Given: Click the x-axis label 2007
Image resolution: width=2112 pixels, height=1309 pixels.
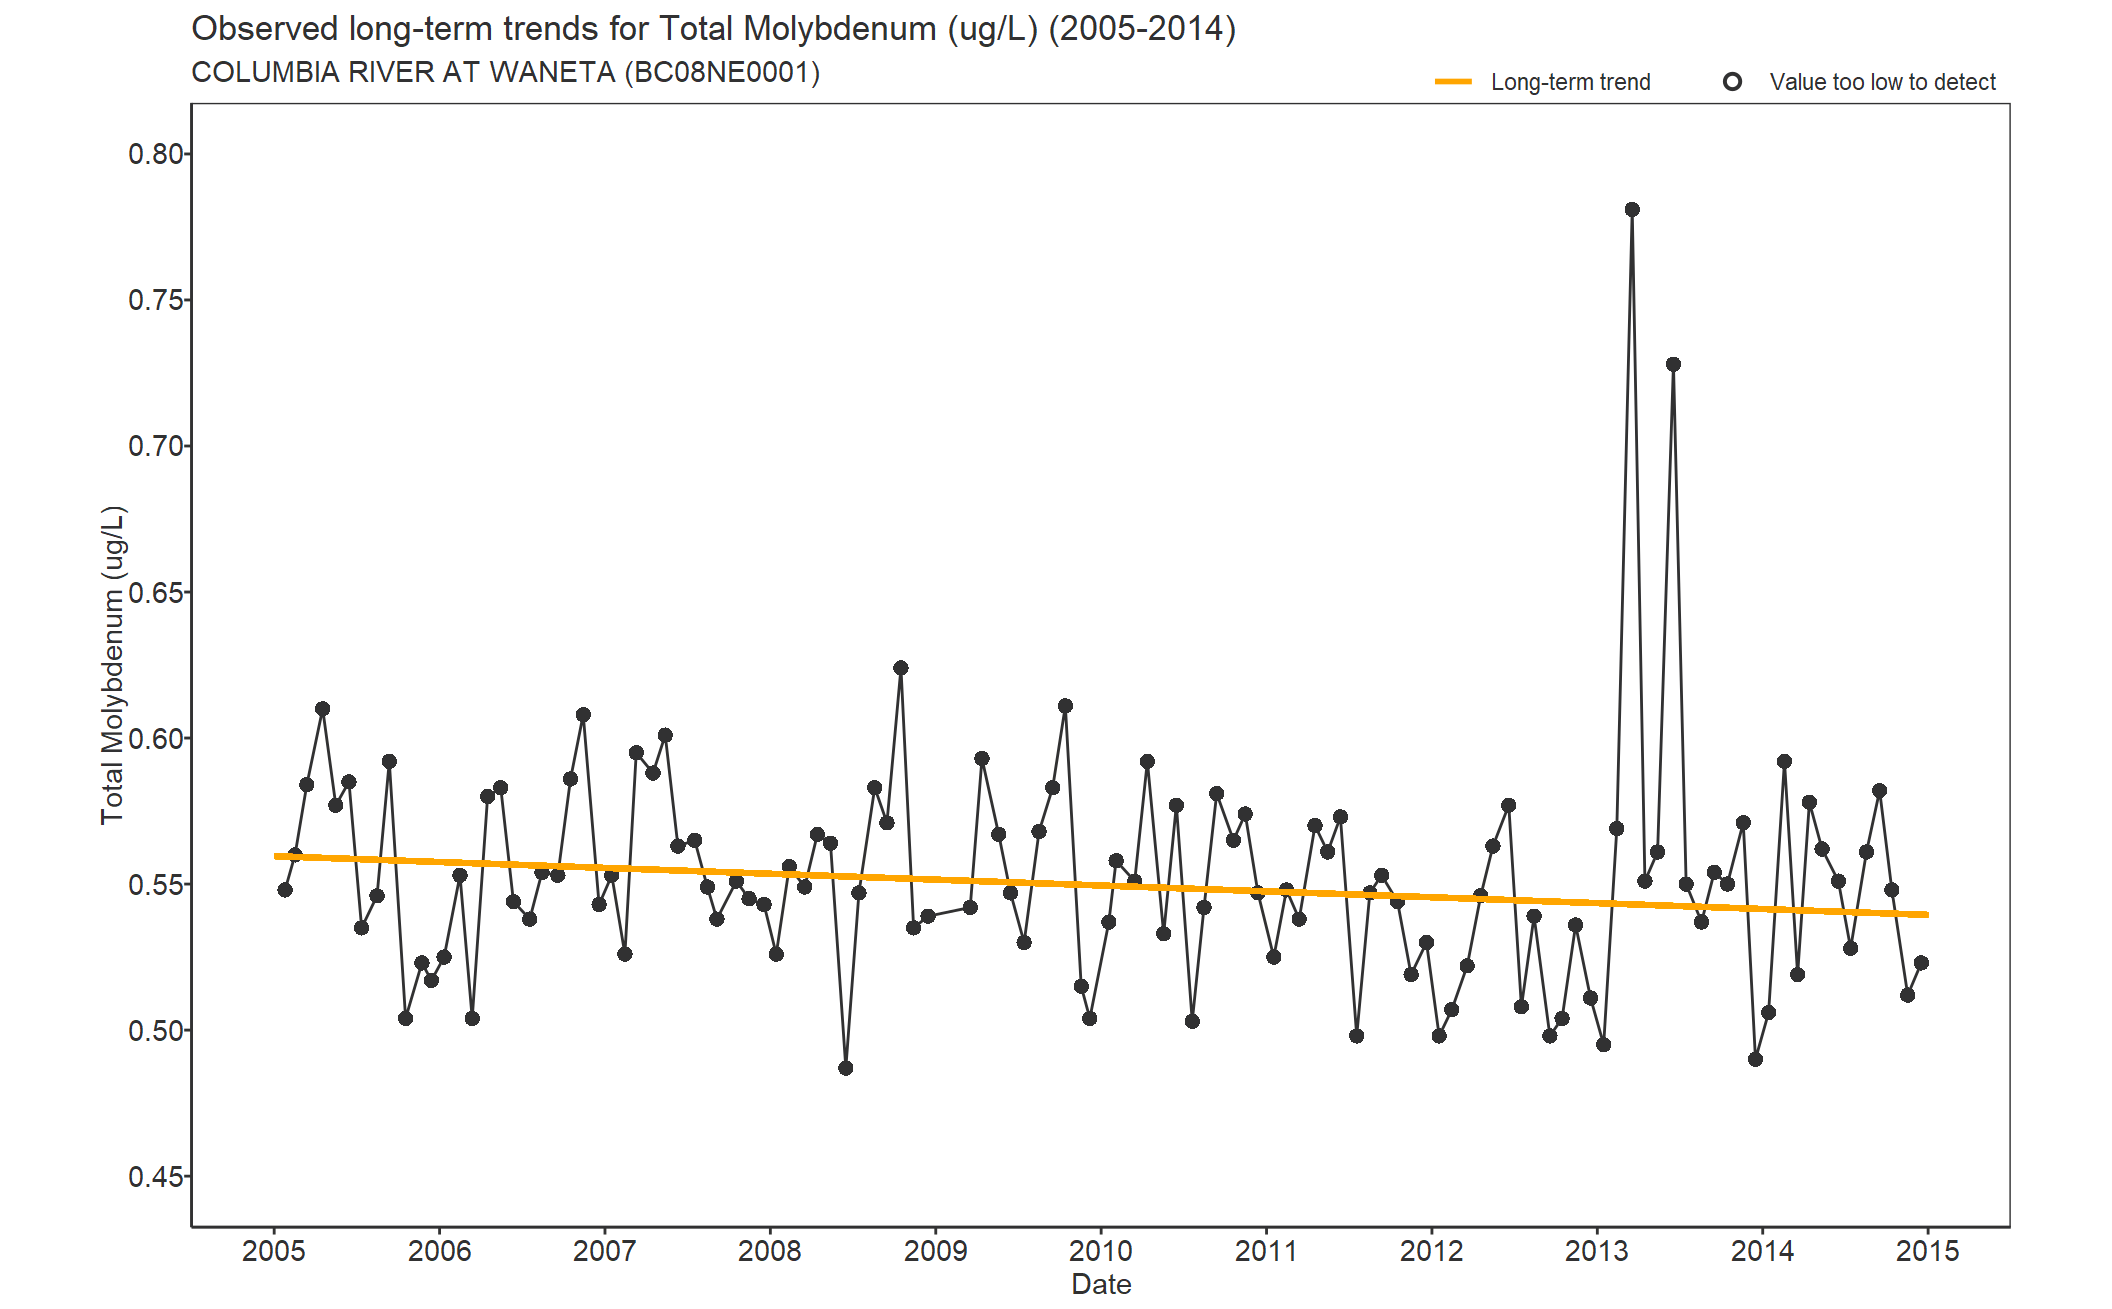Looking at the screenshot, I should click(604, 1251).
